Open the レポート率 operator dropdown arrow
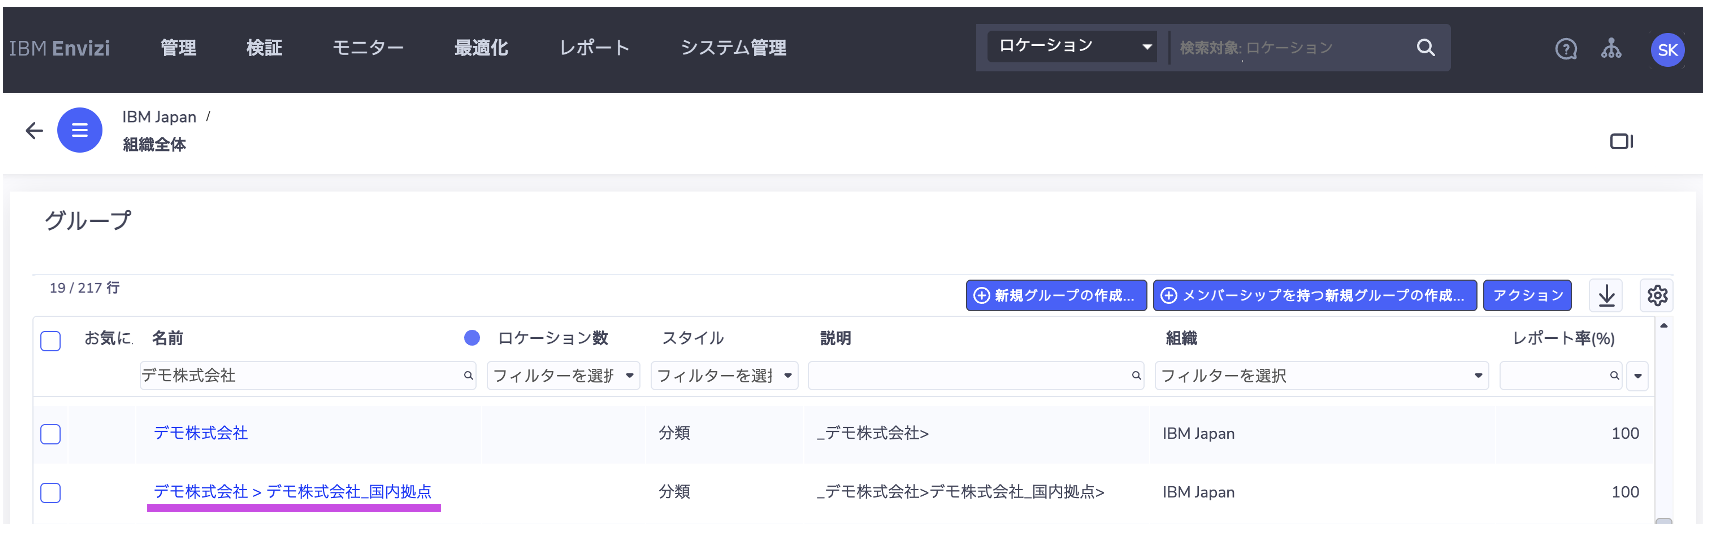This screenshot has width=1710, height=534. point(1637,376)
